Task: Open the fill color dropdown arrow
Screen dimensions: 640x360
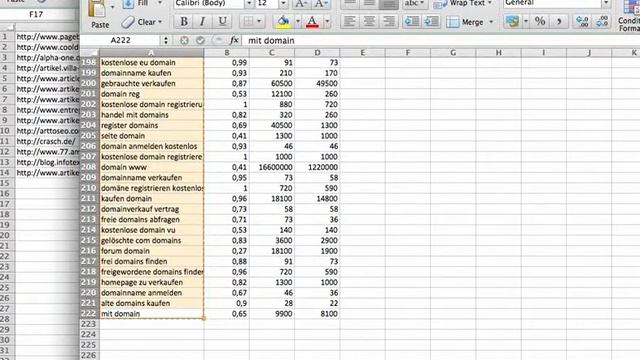Action: (x=298, y=21)
